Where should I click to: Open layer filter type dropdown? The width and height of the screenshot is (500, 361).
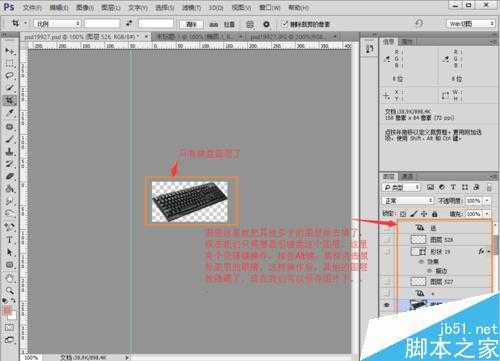click(401, 188)
